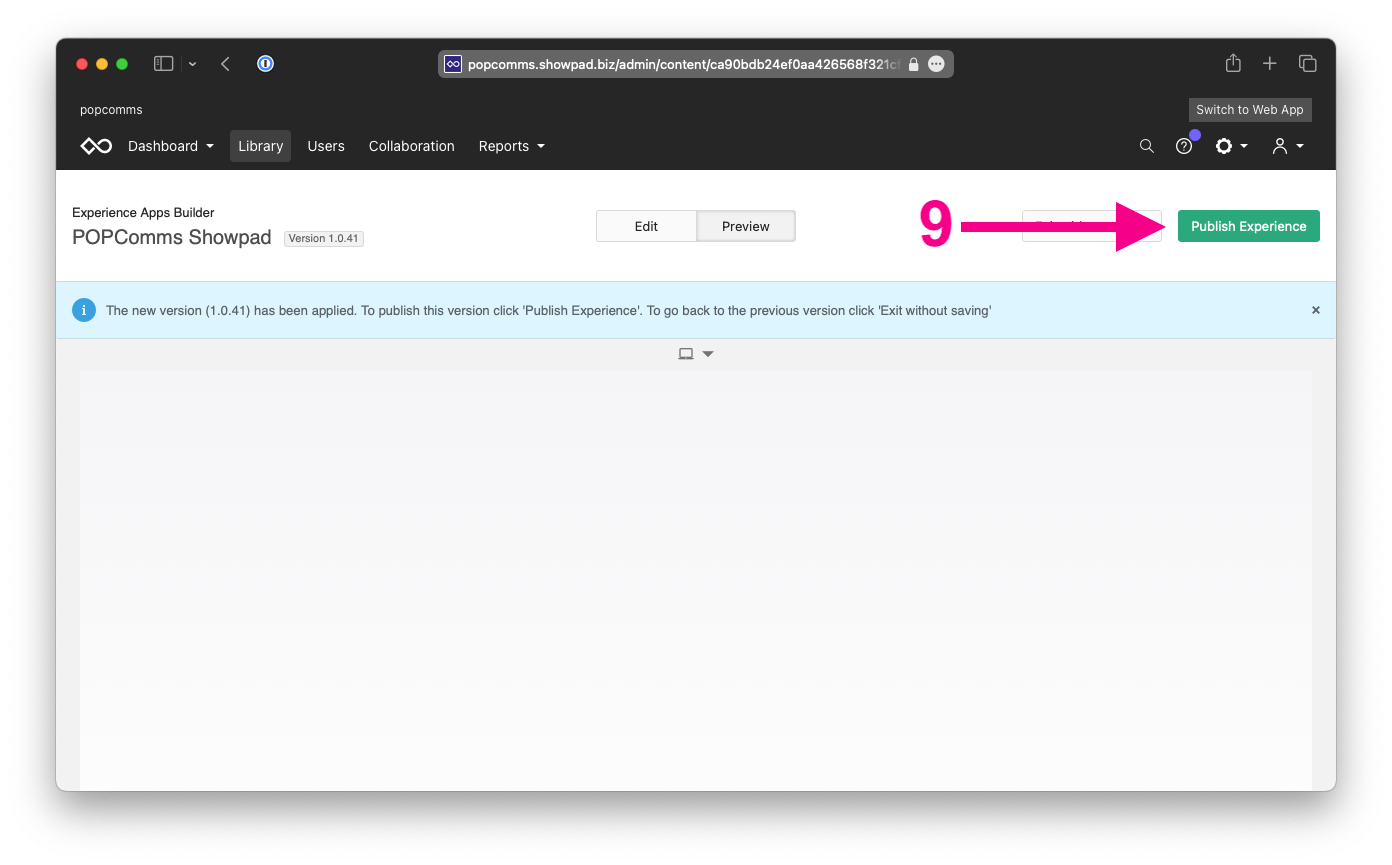Click the purple notification badge dot
The width and height of the screenshot is (1392, 865).
pos(1194,133)
